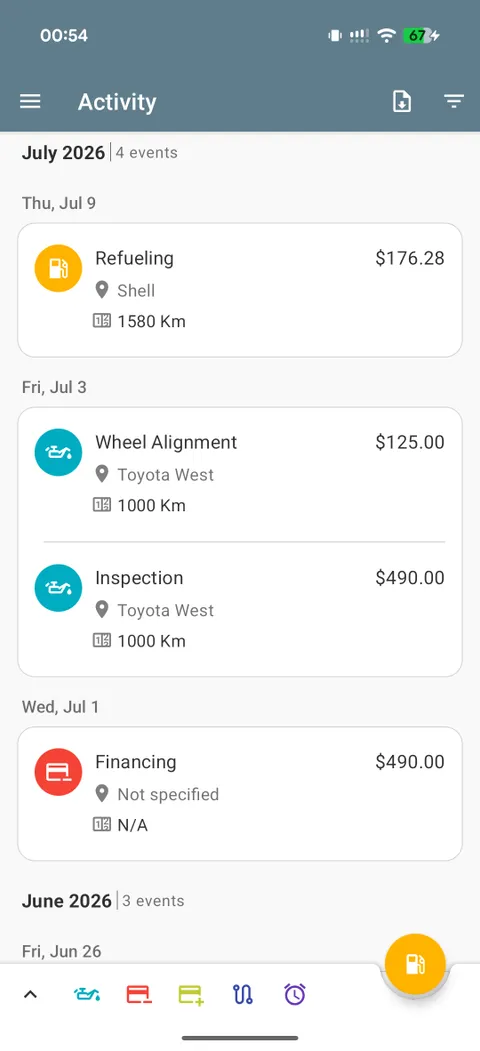Viewport: 480px width, 1051px height.
Task: Add an expense with the red card icon
Action: (x=139, y=994)
